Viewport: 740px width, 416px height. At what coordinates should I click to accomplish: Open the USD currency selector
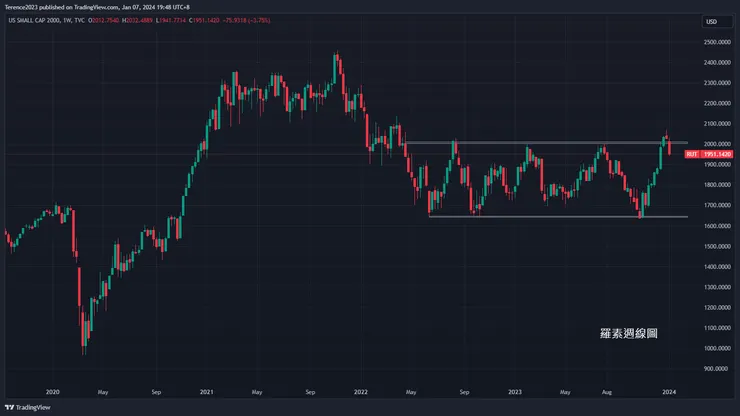716,22
